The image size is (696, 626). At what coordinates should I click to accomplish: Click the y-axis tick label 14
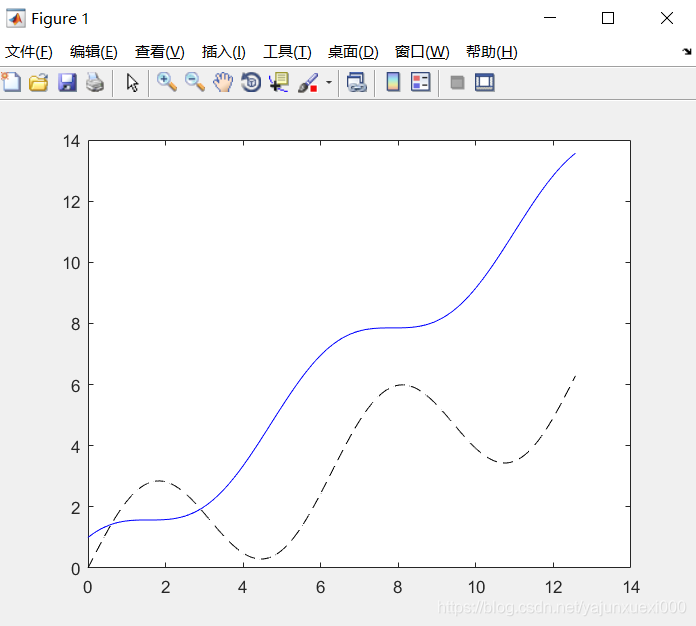click(x=71, y=141)
